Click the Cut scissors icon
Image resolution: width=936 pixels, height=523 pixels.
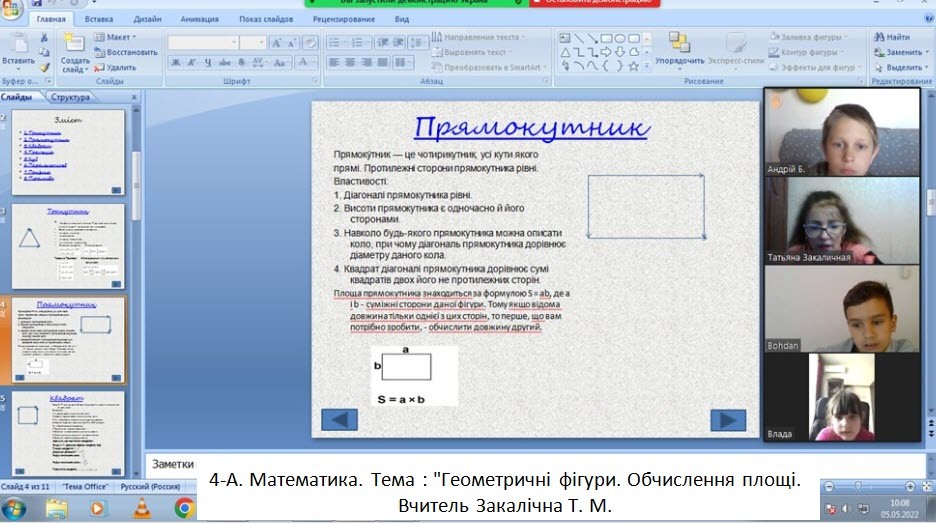pyautogui.click(x=44, y=38)
